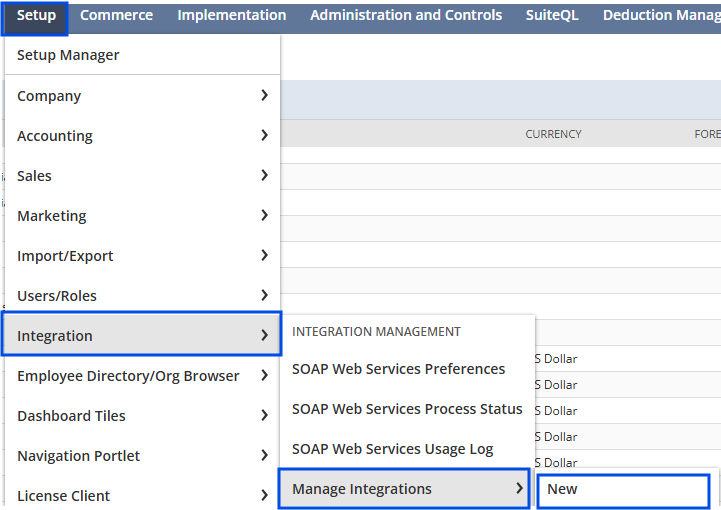Expand the License Client chevron arrow

click(x=264, y=495)
